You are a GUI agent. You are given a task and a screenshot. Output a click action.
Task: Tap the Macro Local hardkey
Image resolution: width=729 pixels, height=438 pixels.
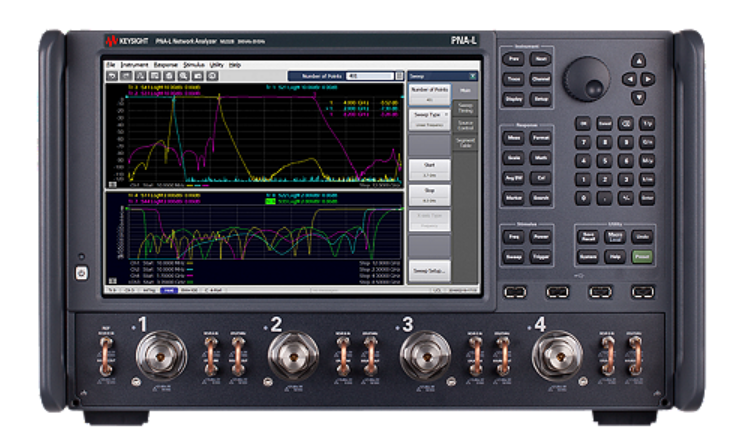[x=615, y=237]
